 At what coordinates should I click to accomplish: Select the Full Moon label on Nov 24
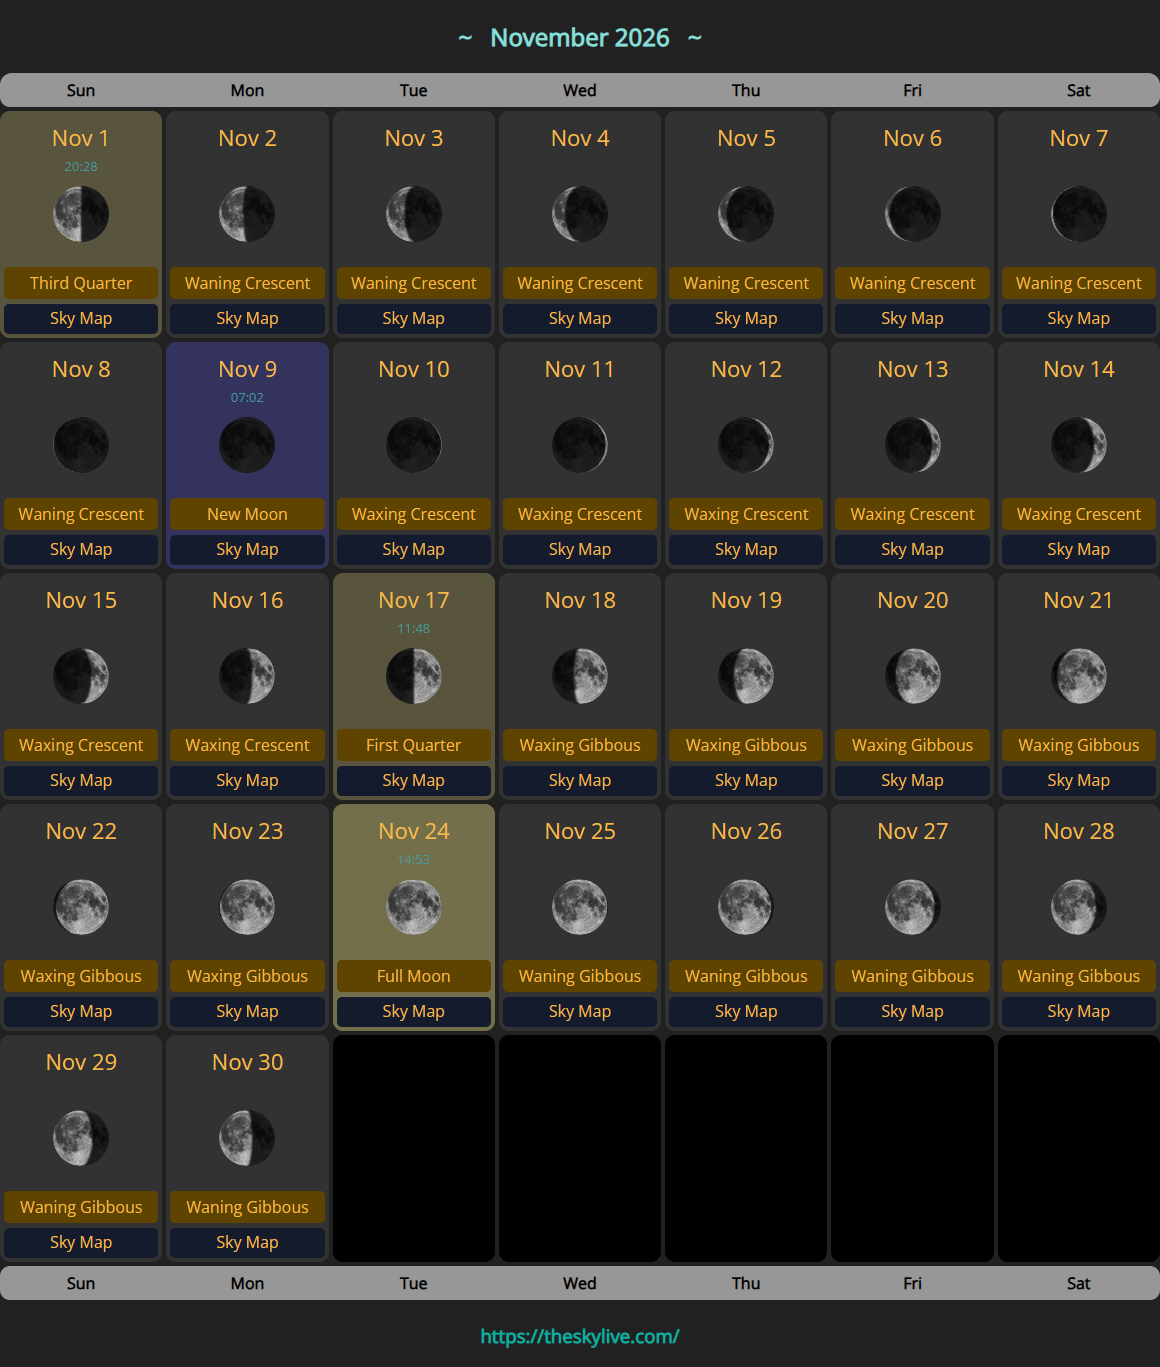413,976
